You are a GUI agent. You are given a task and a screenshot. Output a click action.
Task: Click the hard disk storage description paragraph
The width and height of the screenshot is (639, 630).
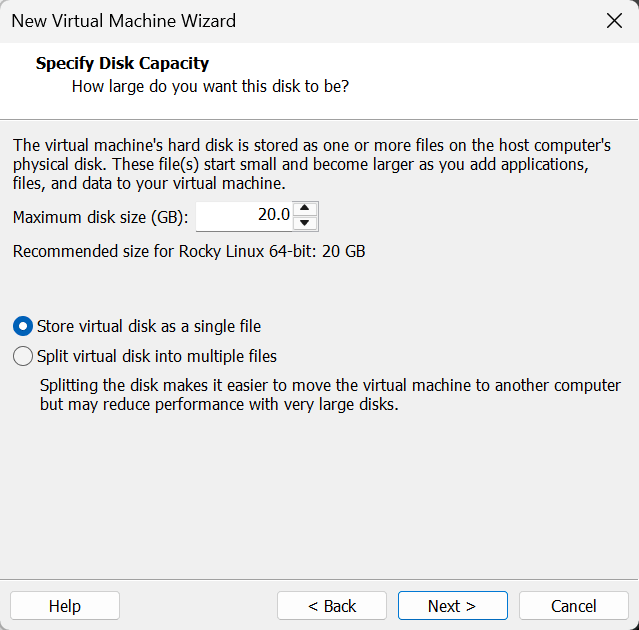311,164
